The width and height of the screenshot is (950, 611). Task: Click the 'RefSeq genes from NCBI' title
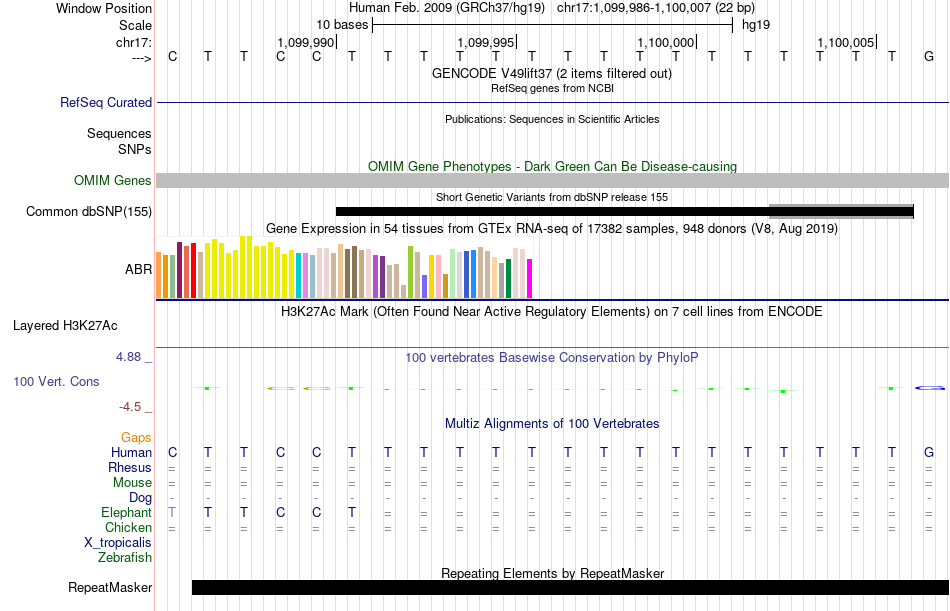point(552,88)
